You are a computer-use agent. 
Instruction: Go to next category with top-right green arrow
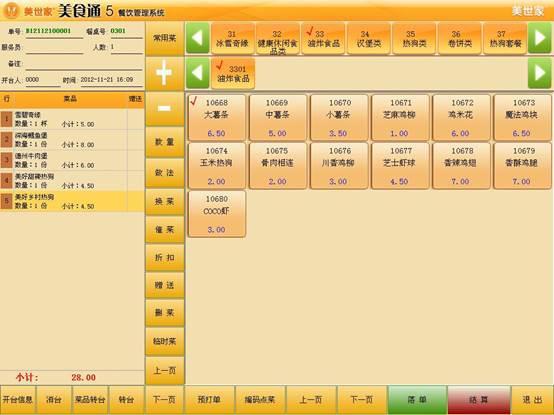tap(539, 38)
